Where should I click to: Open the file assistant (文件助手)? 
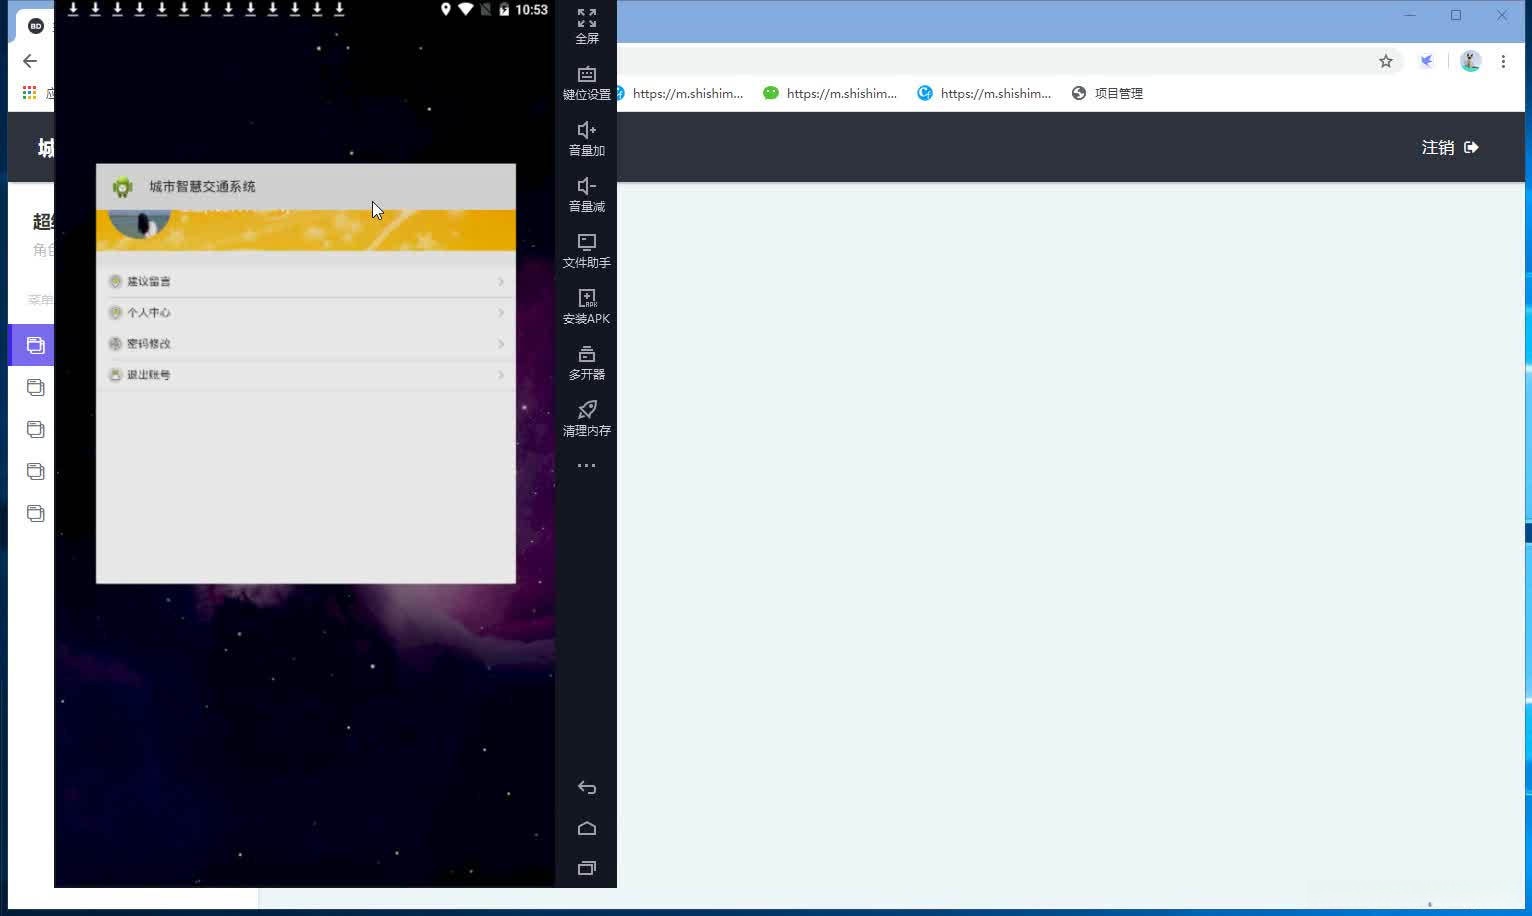[x=587, y=251]
